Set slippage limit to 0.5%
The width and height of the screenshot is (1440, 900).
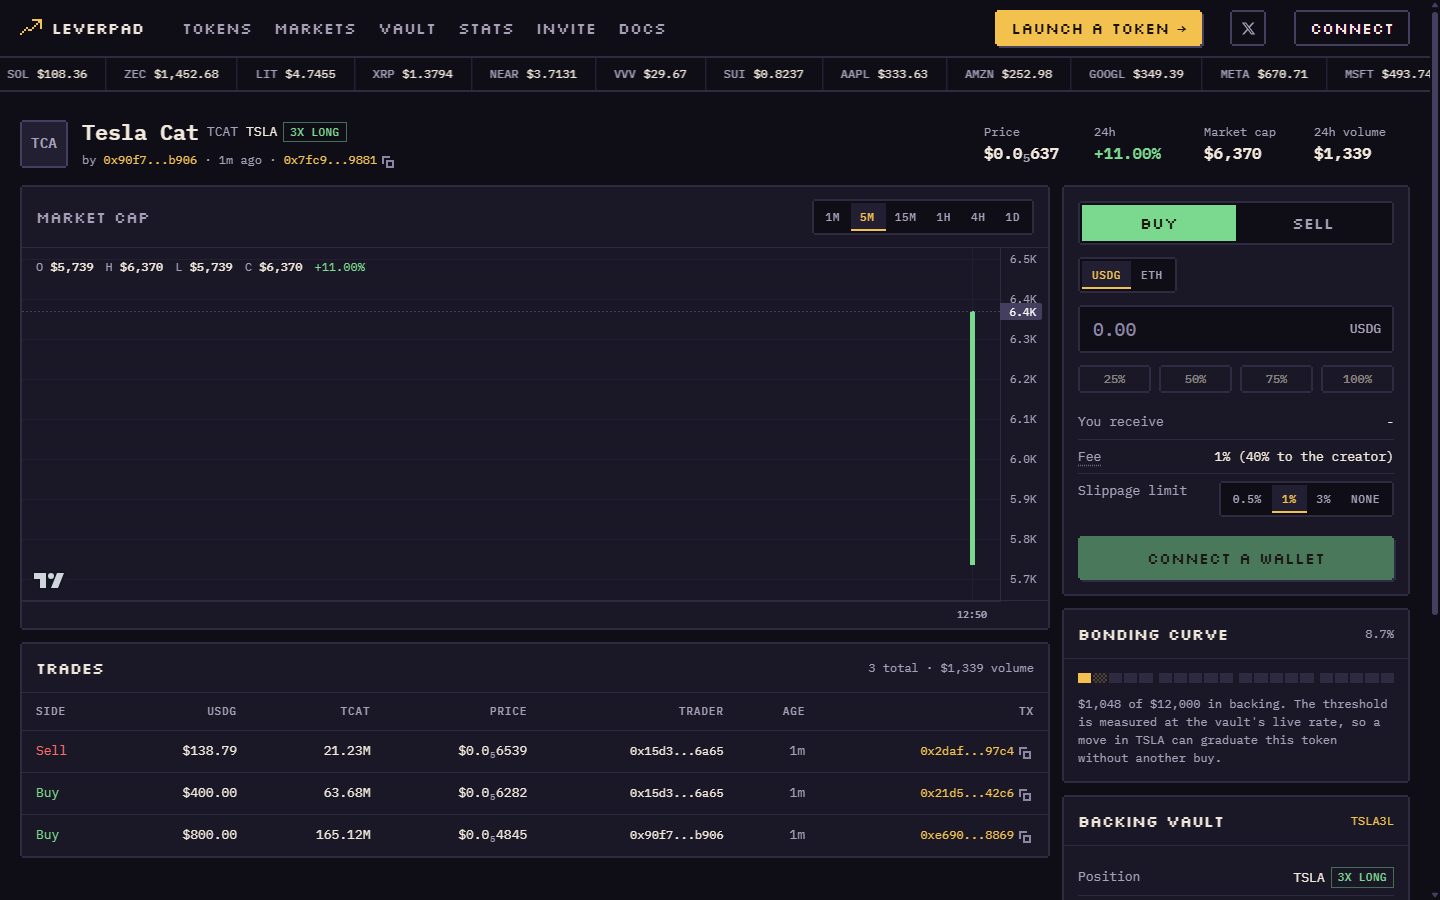click(x=1246, y=499)
